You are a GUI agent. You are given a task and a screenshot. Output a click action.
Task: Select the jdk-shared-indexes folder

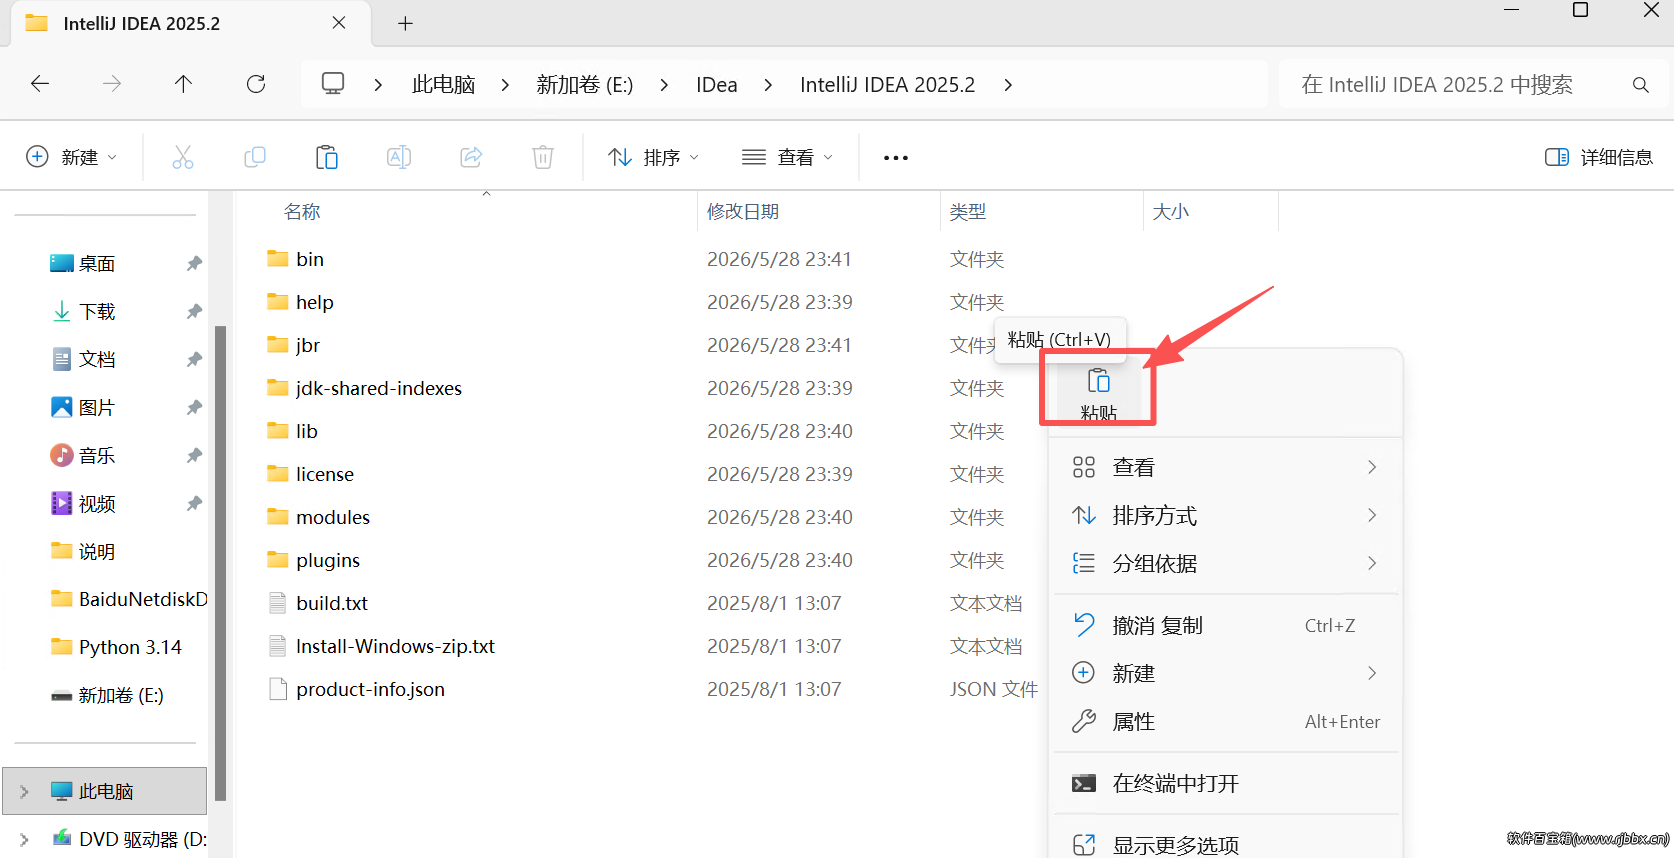[x=379, y=388]
